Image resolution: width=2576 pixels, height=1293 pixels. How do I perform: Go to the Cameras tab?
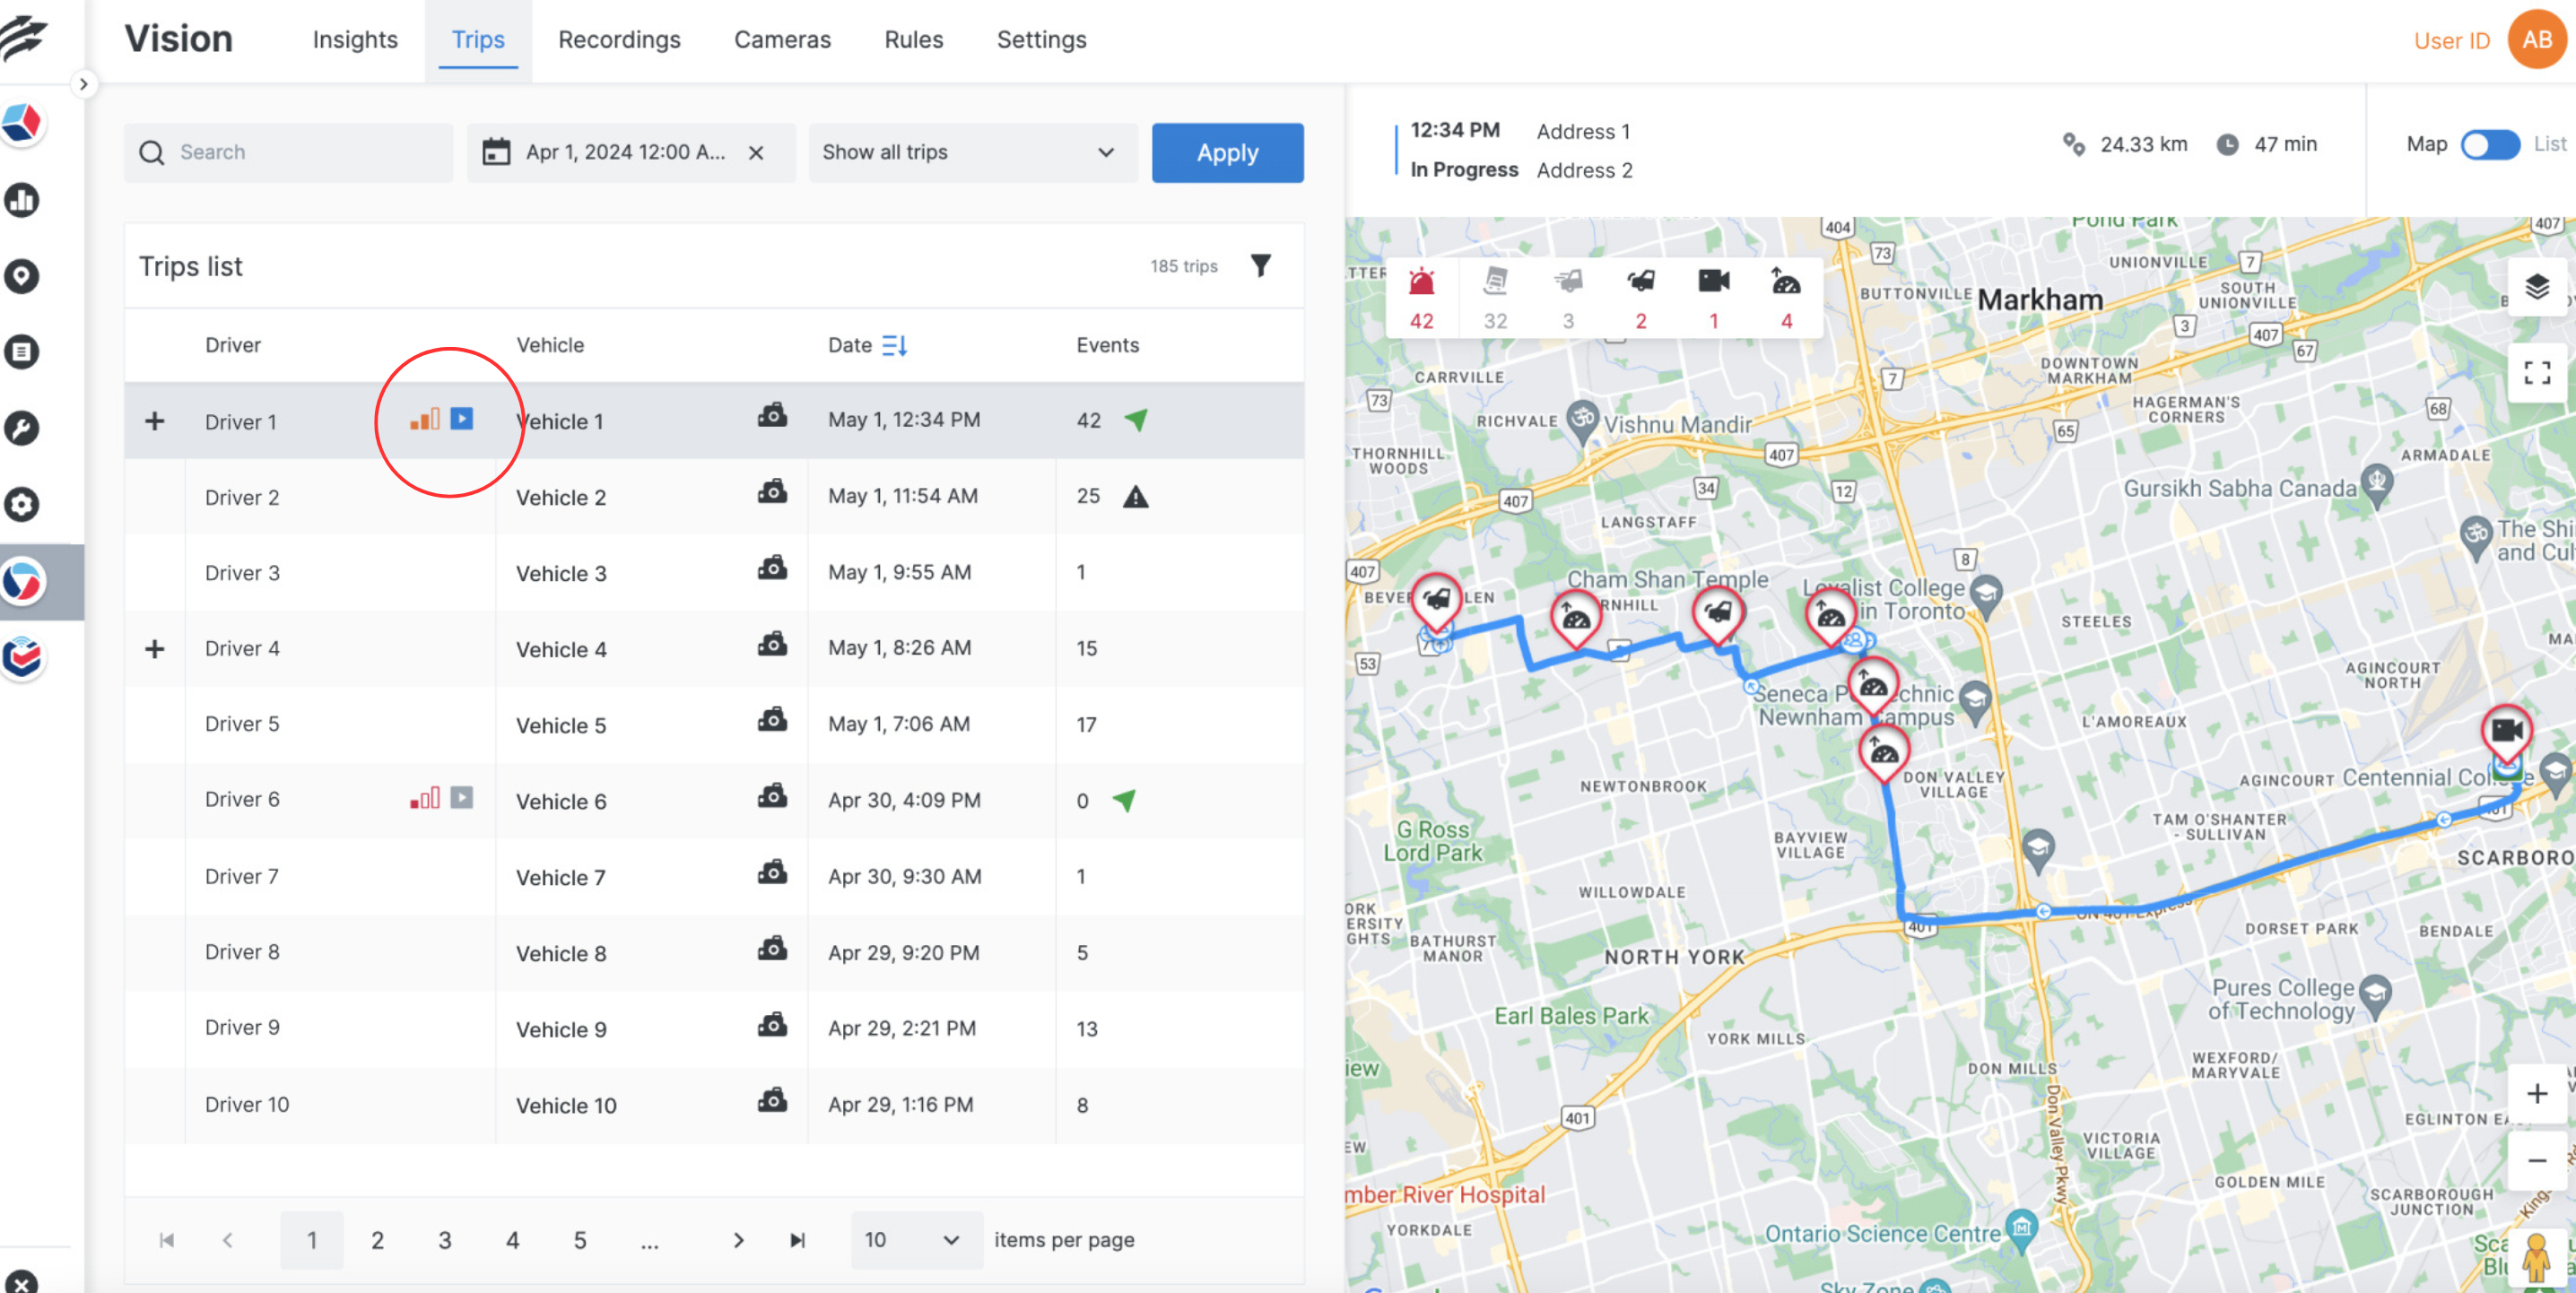click(782, 40)
